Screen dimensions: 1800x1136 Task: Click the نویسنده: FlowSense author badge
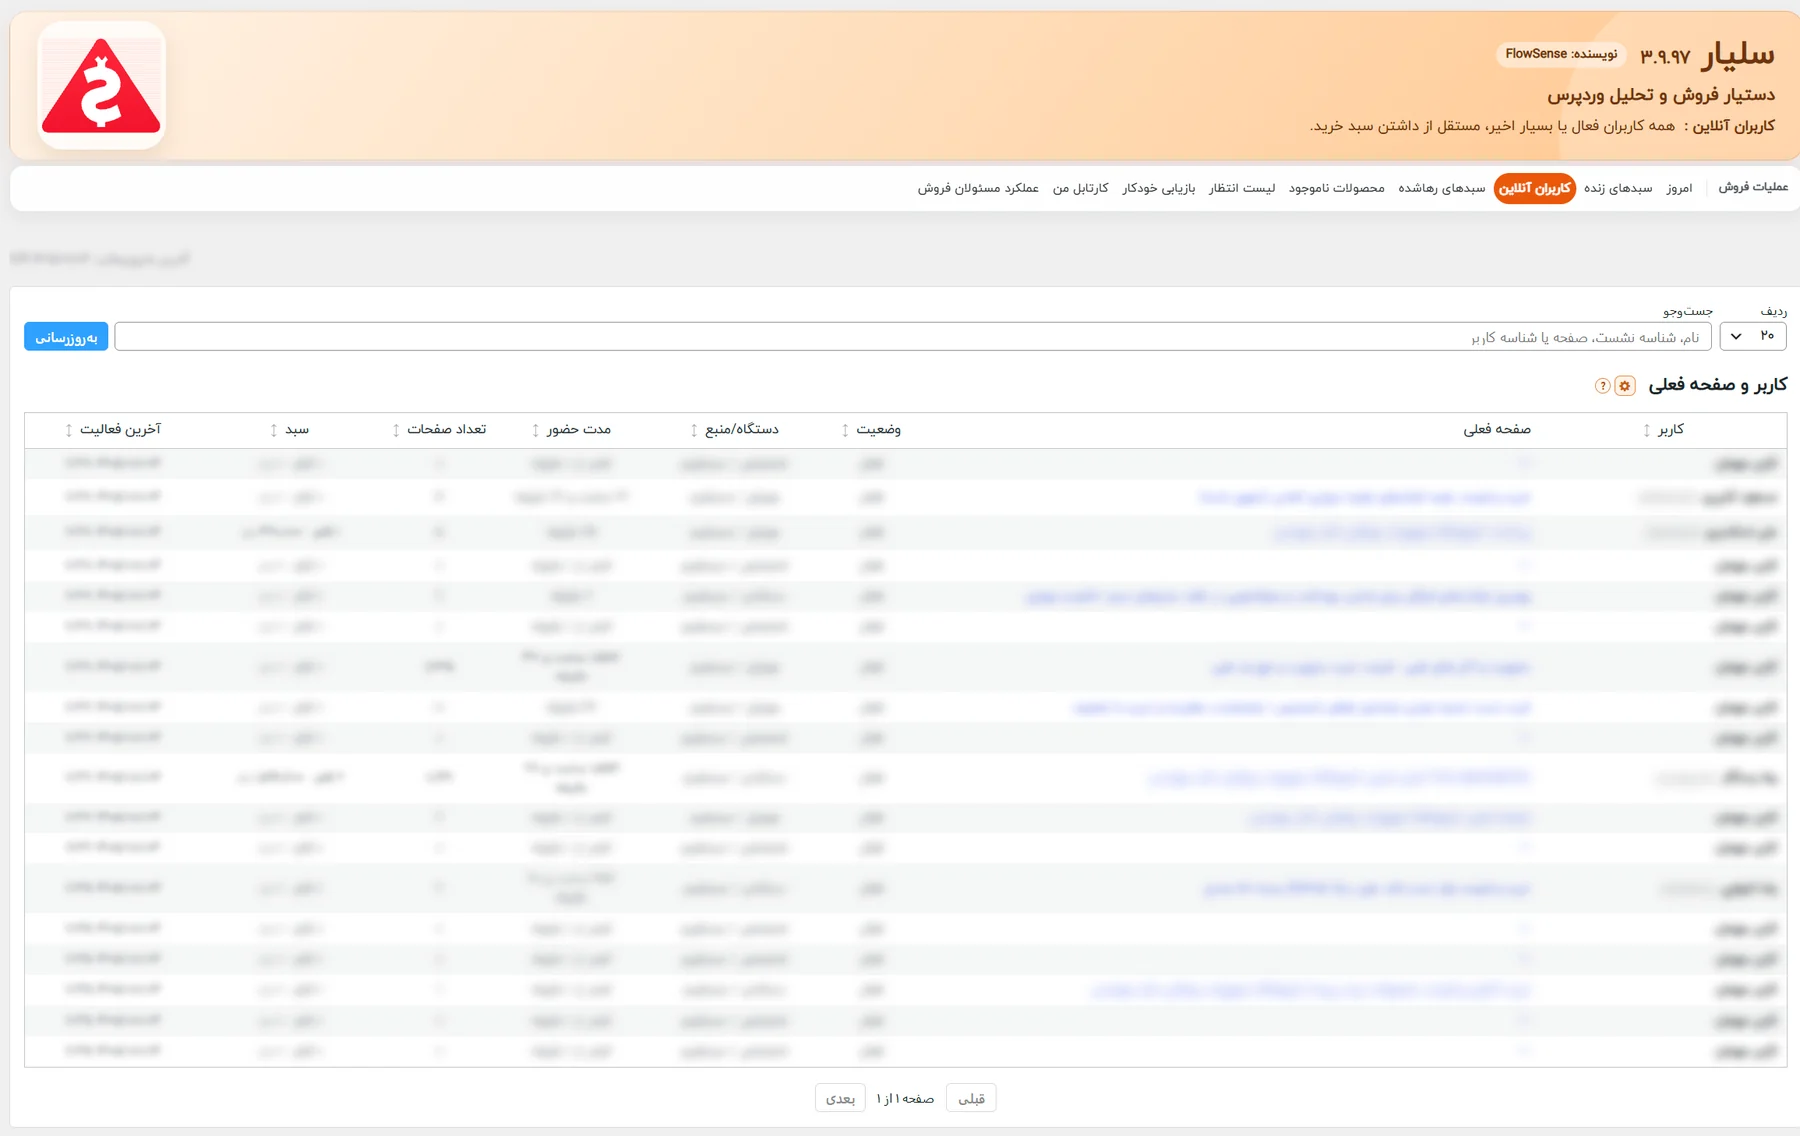tap(1561, 54)
